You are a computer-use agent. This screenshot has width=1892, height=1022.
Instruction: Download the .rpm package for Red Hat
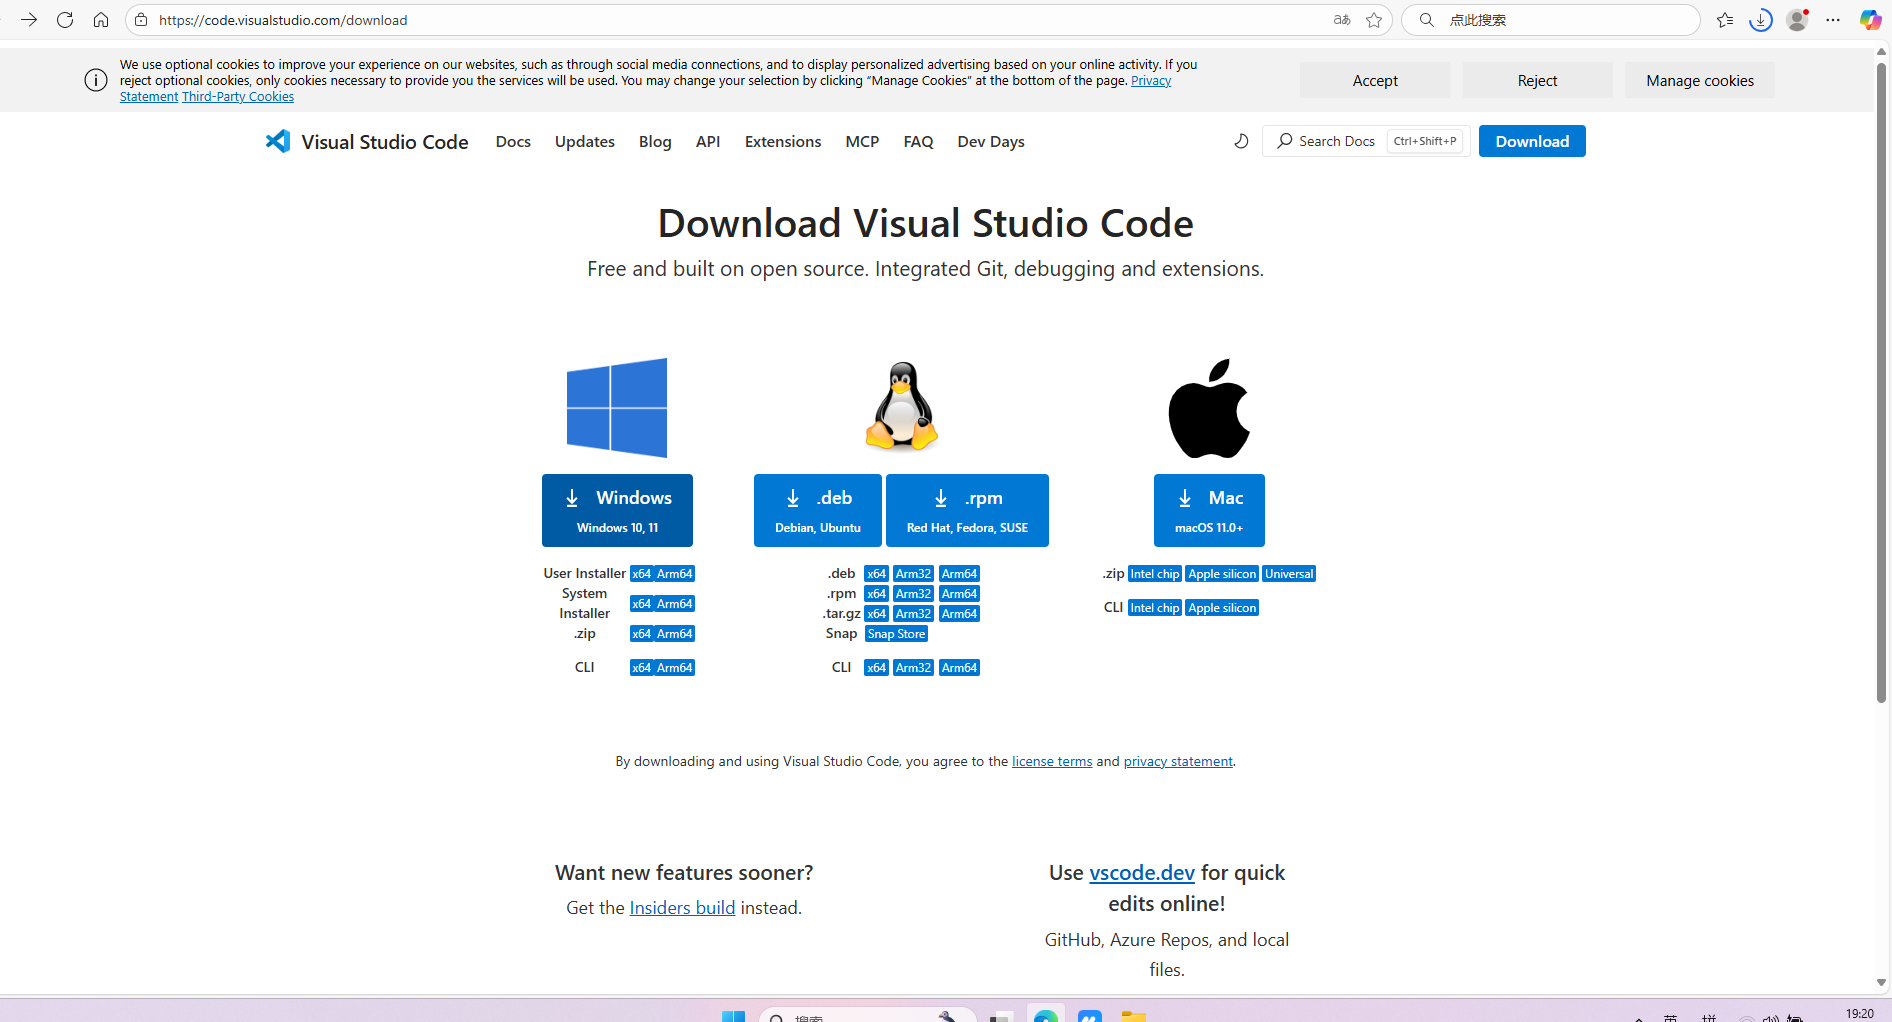click(967, 510)
